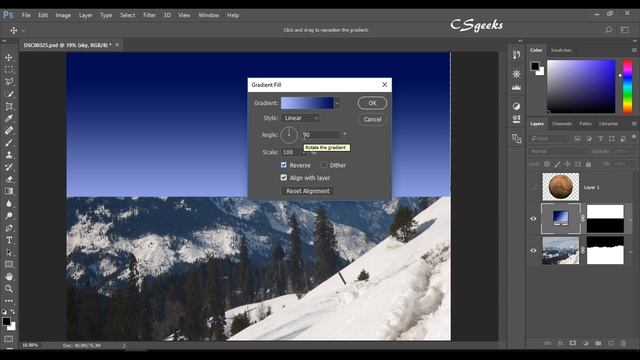Image resolution: width=640 pixels, height=360 pixels.
Task: Confirm Gradient Fill with OK
Action: click(372, 103)
